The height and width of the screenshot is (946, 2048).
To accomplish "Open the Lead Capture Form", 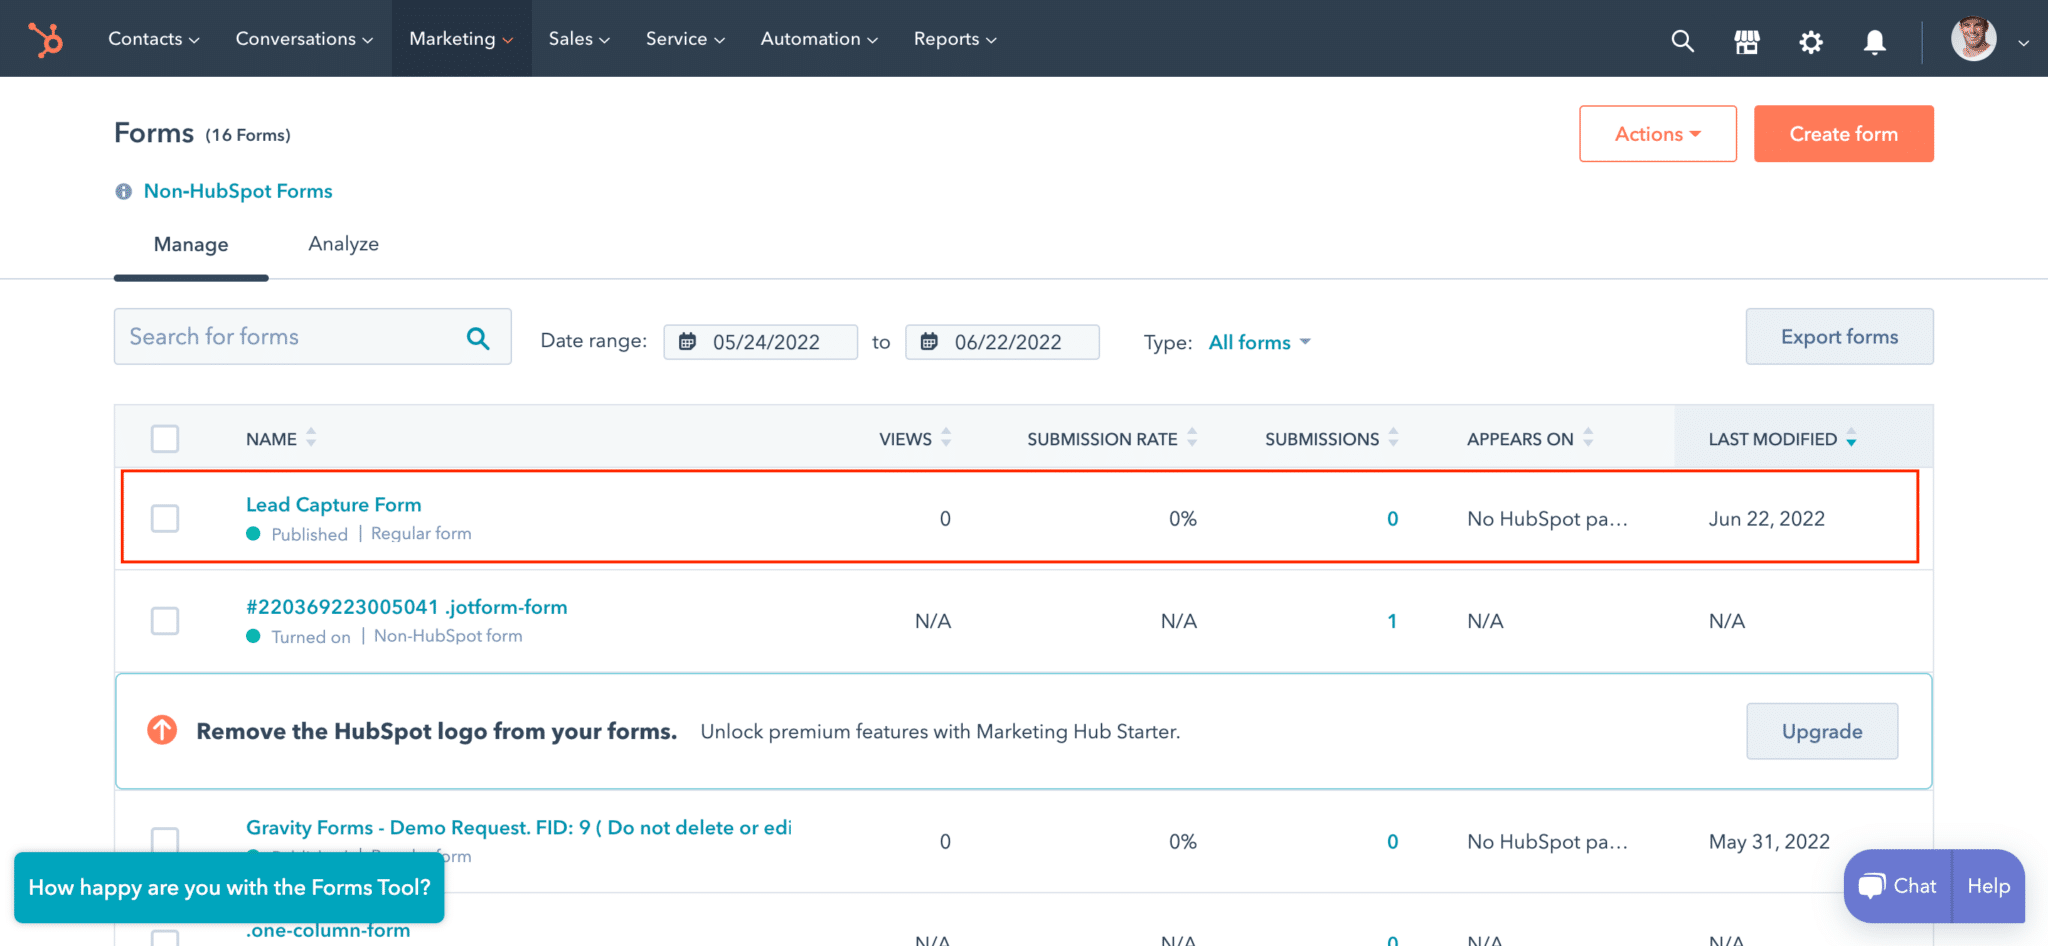I will [333, 504].
